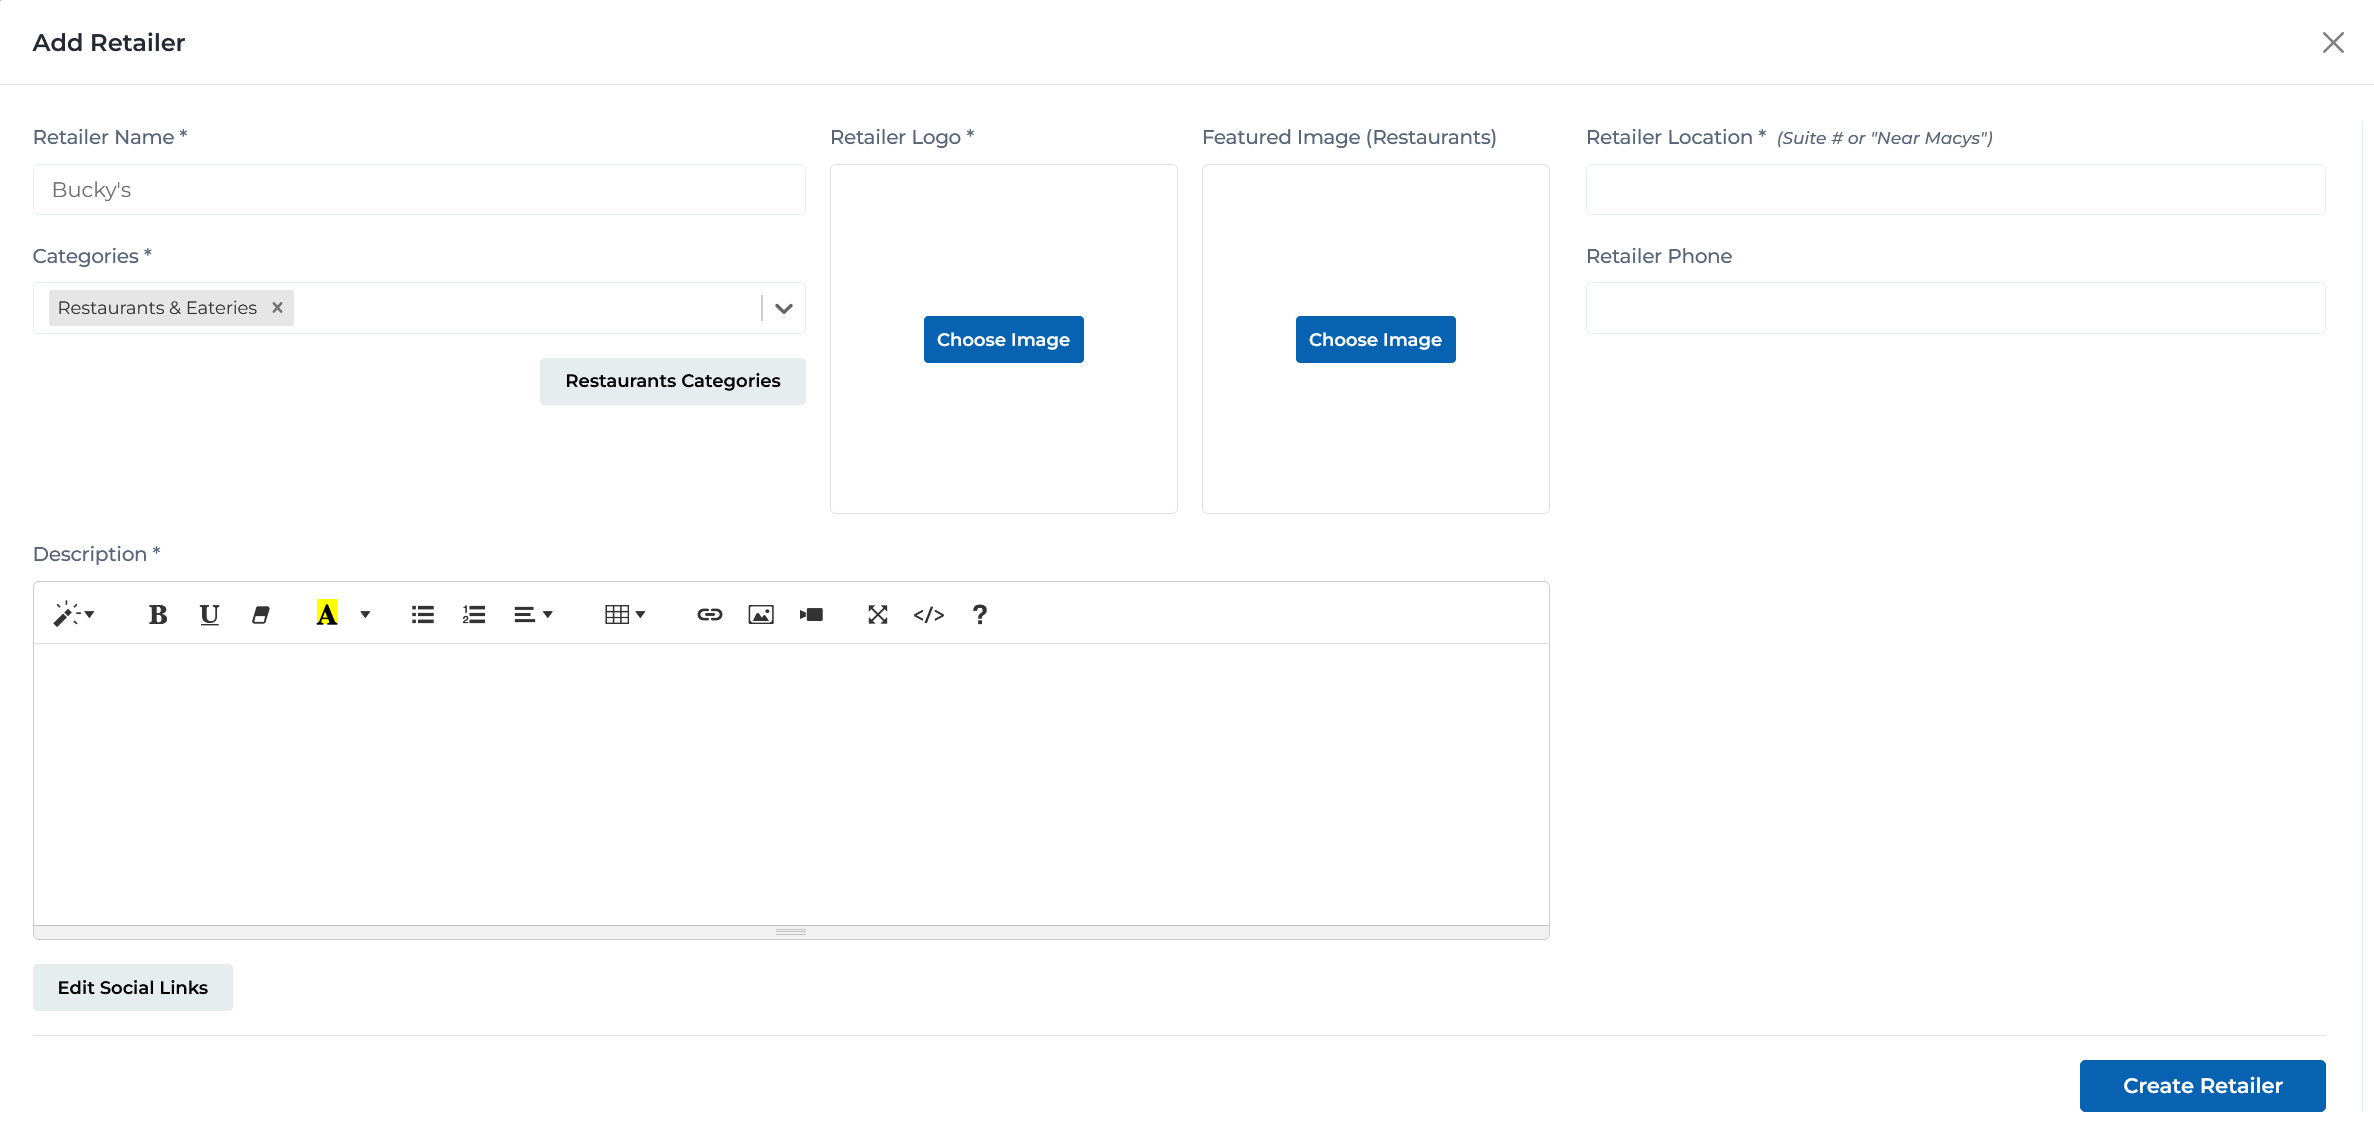Insert an ordered list in the description
Viewport: 2374px width, 1133px height.
pyautogui.click(x=473, y=614)
